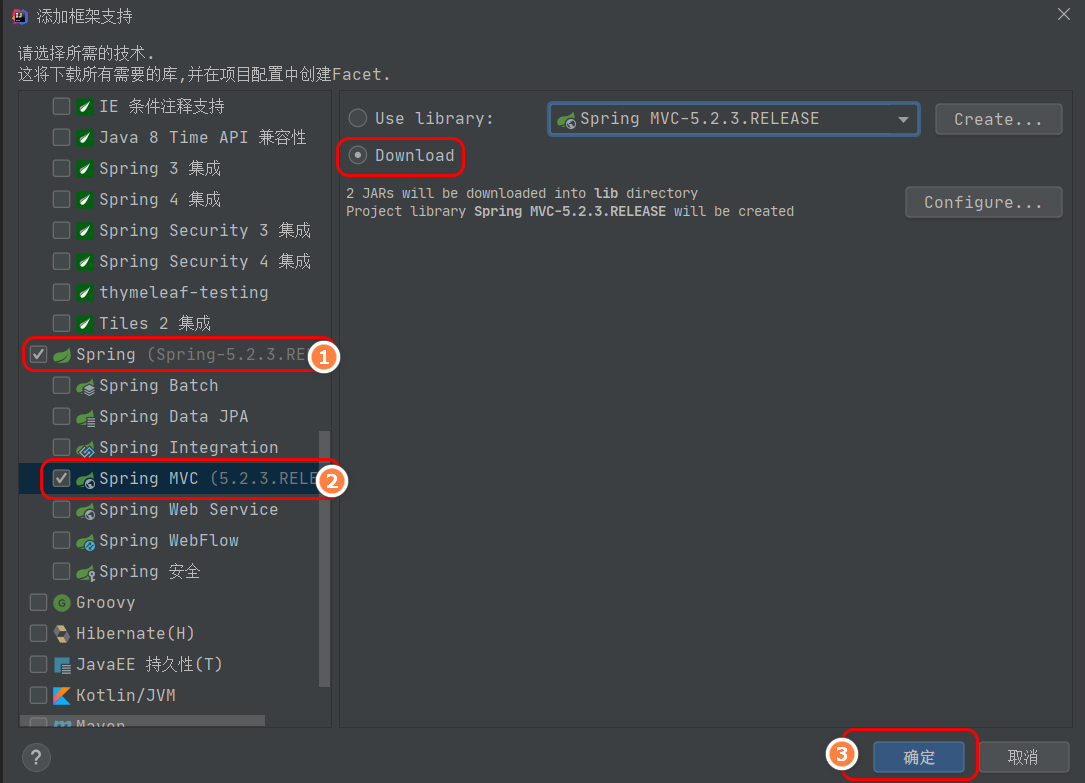The height and width of the screenshot is (783, 1085).
Task: Click the Configure... button
Action: tap(983, 202)
